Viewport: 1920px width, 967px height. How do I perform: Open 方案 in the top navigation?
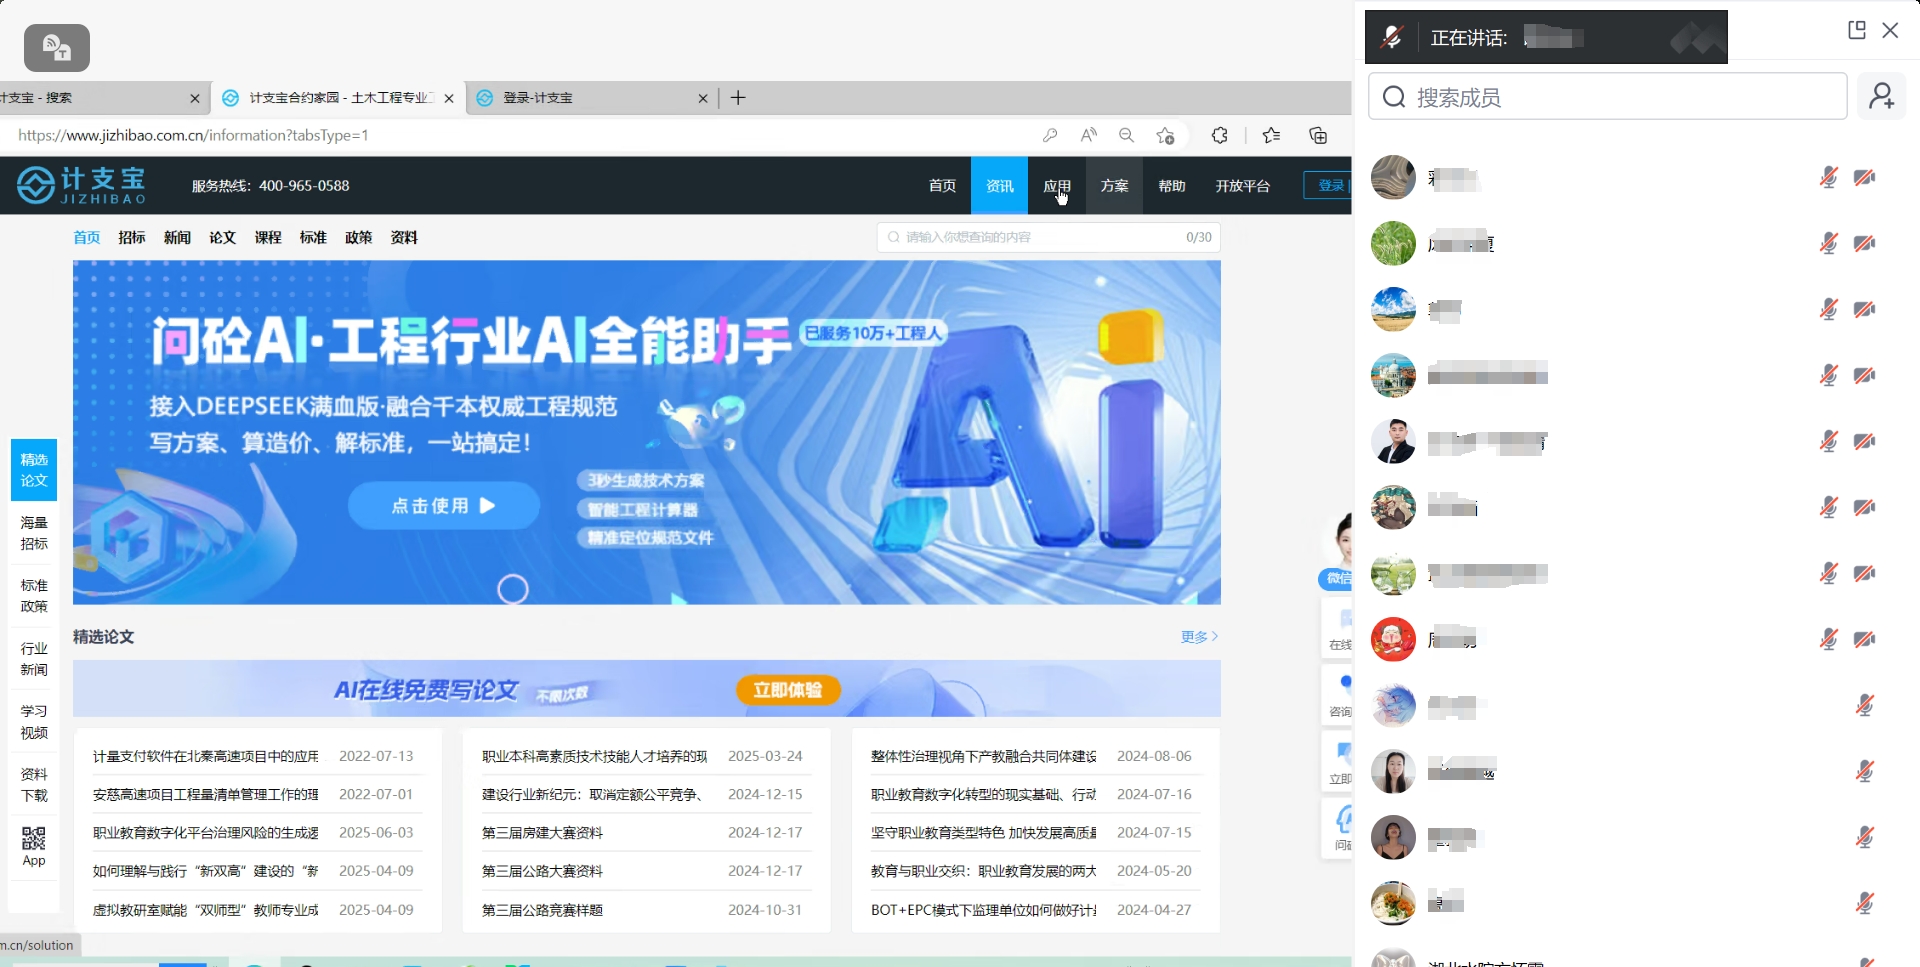click(x=1114, y=186)
